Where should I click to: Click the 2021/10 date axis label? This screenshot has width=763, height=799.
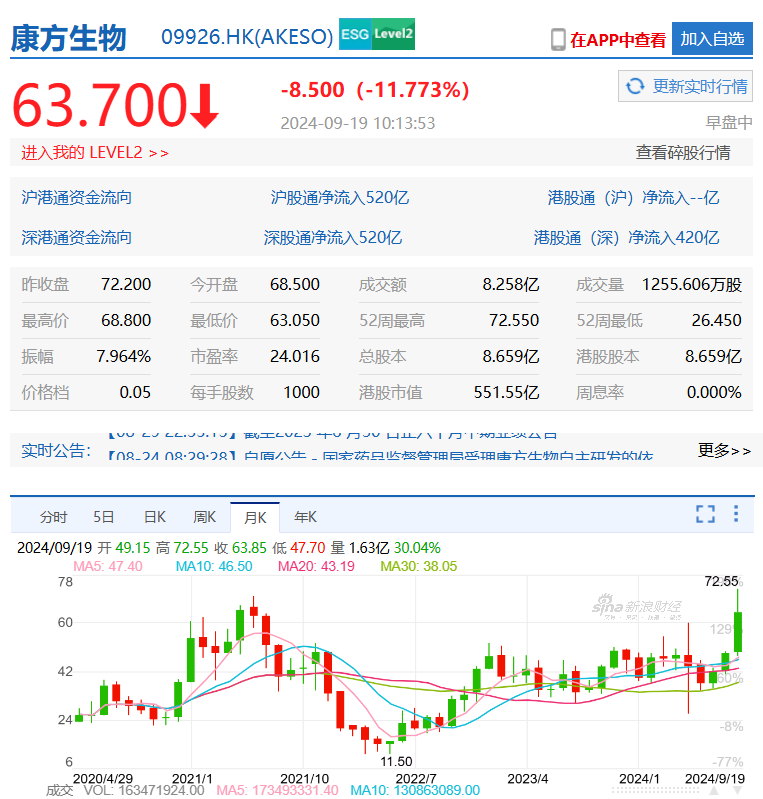click(x=304, y=779)
